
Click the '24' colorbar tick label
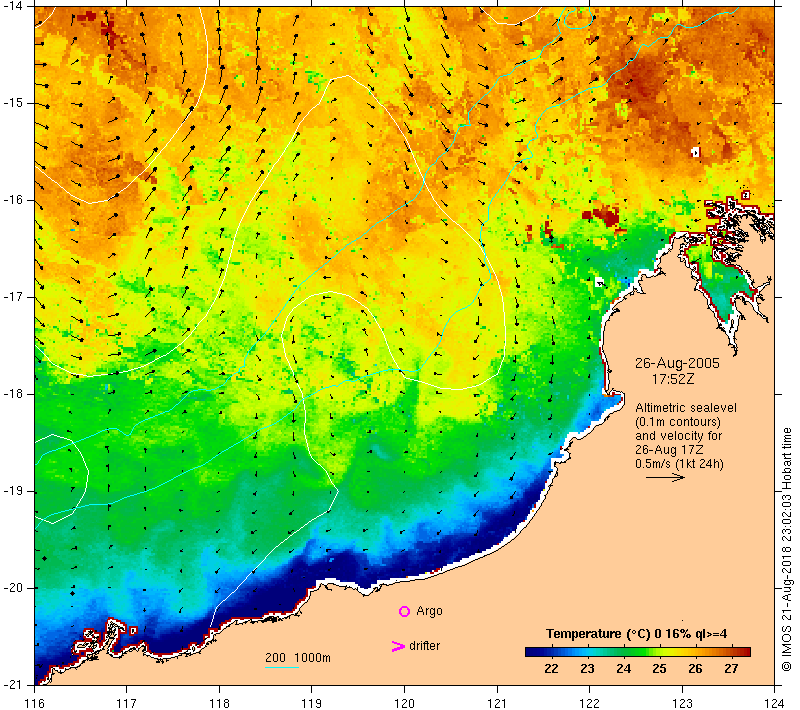623,669
